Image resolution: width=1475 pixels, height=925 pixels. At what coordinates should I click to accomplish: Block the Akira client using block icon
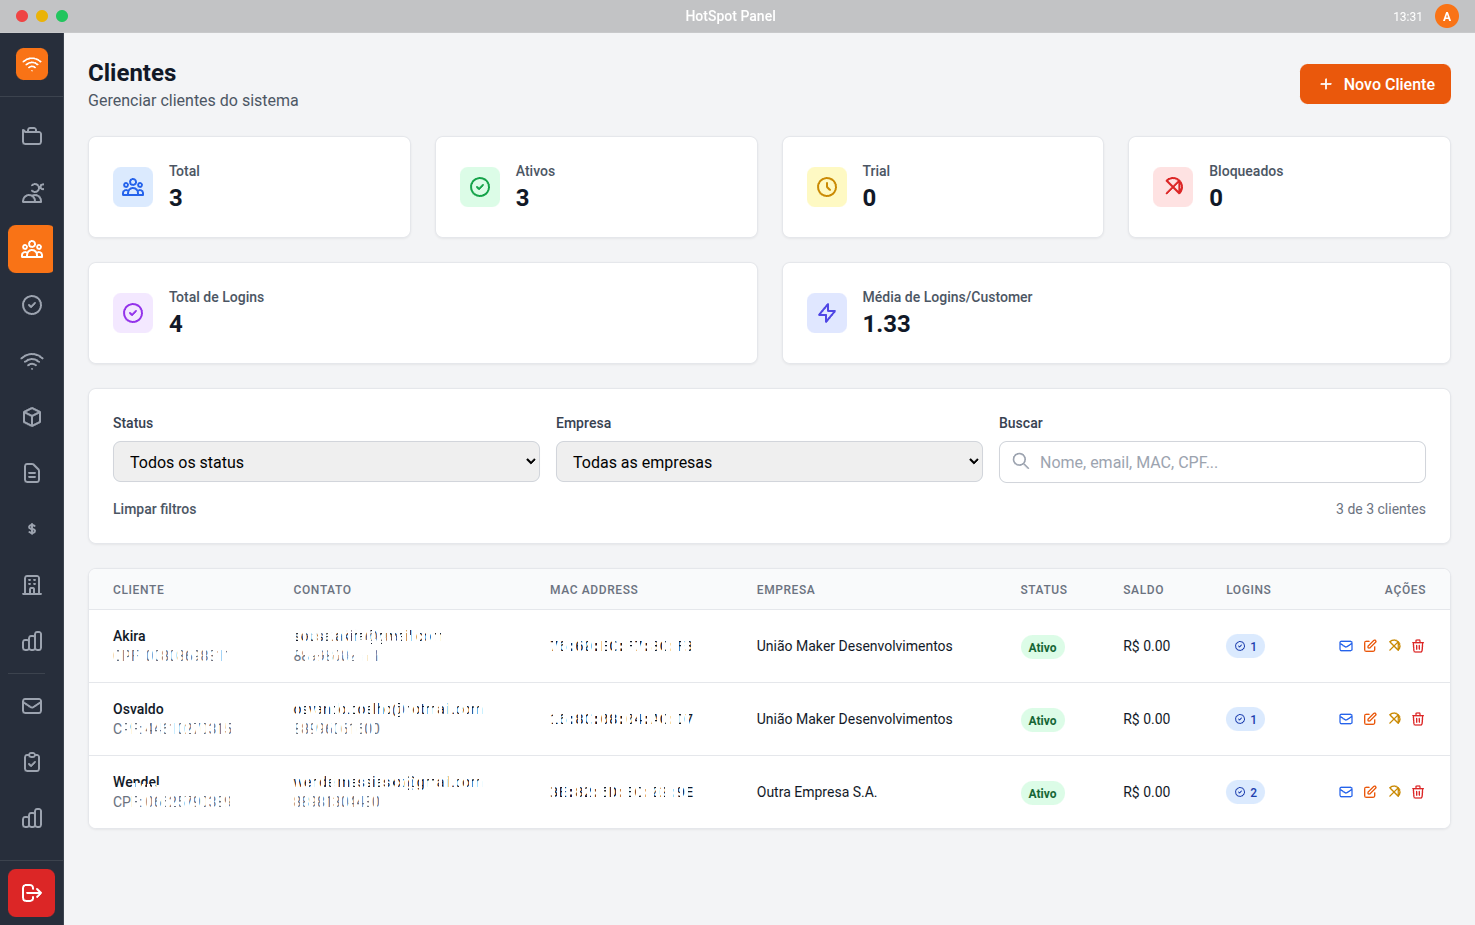[1394, 646]
